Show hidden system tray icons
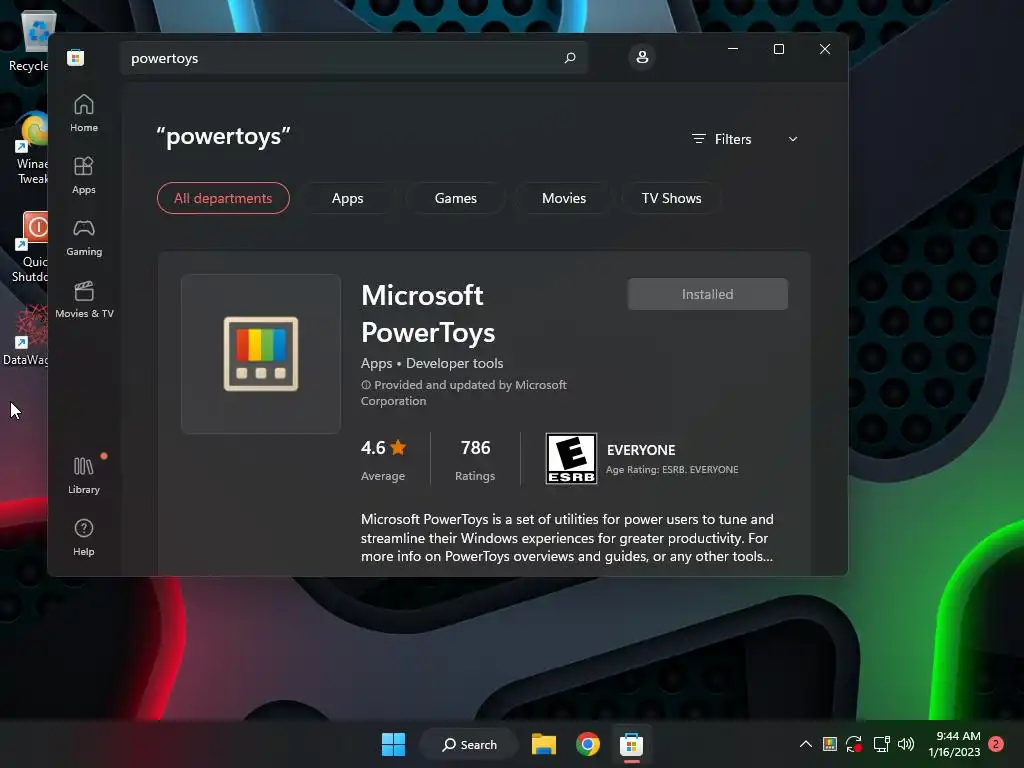This screenshot has width=1024, height=768. pos(806,744)
